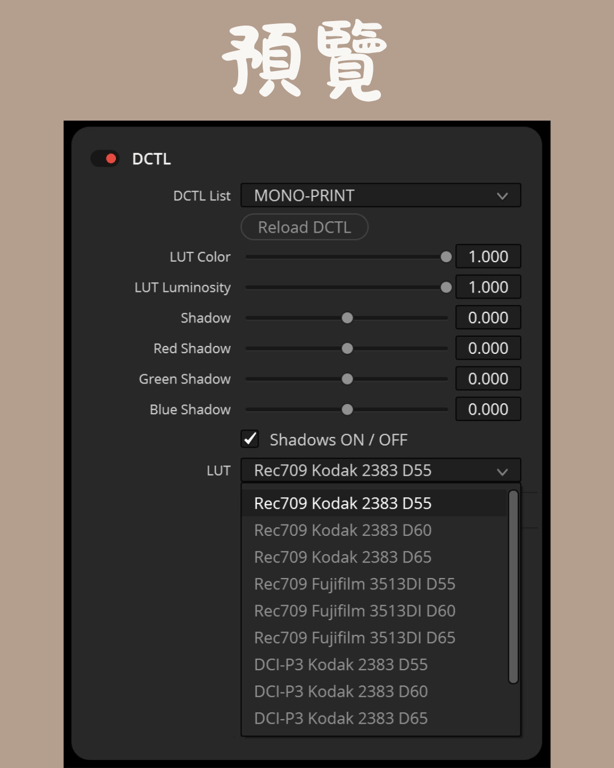The image size is (614, 768).
Task: Click the LUT list scrollbar thumb
Action: [x=513, y=587]
